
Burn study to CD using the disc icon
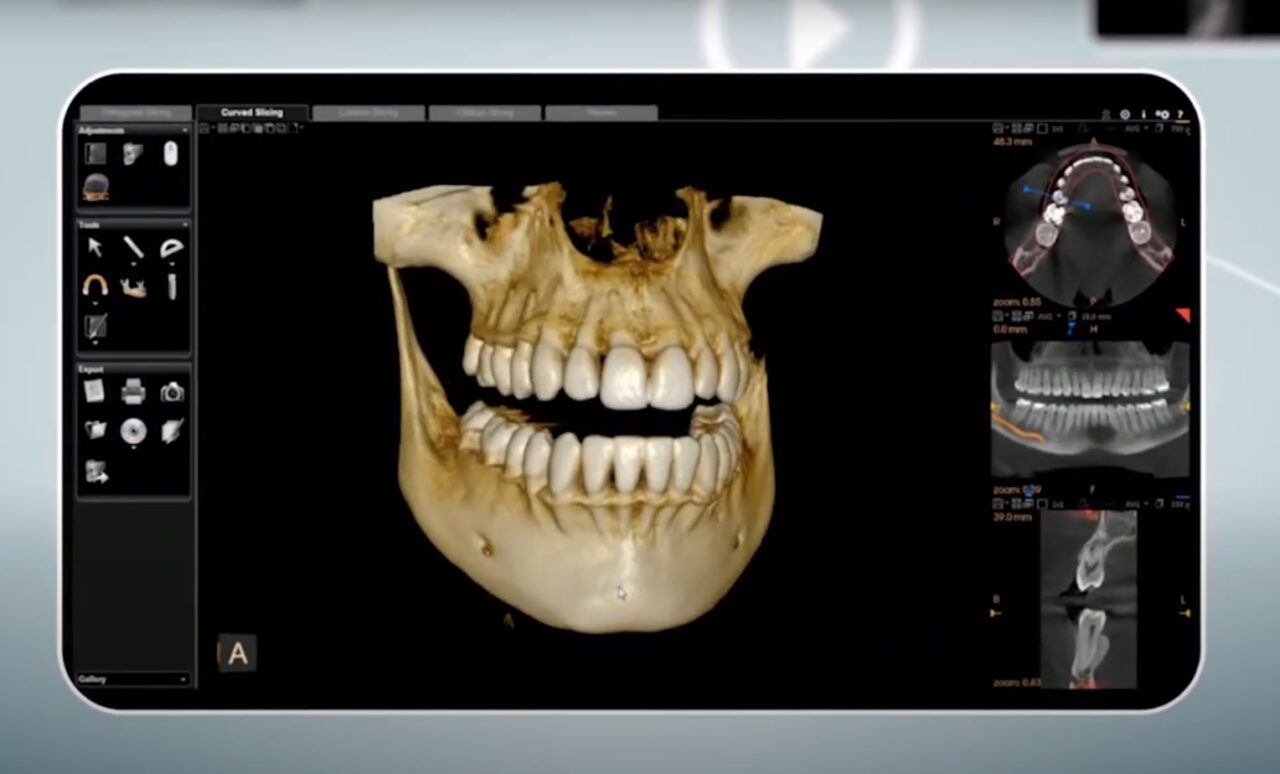click(x=134, y=429)
